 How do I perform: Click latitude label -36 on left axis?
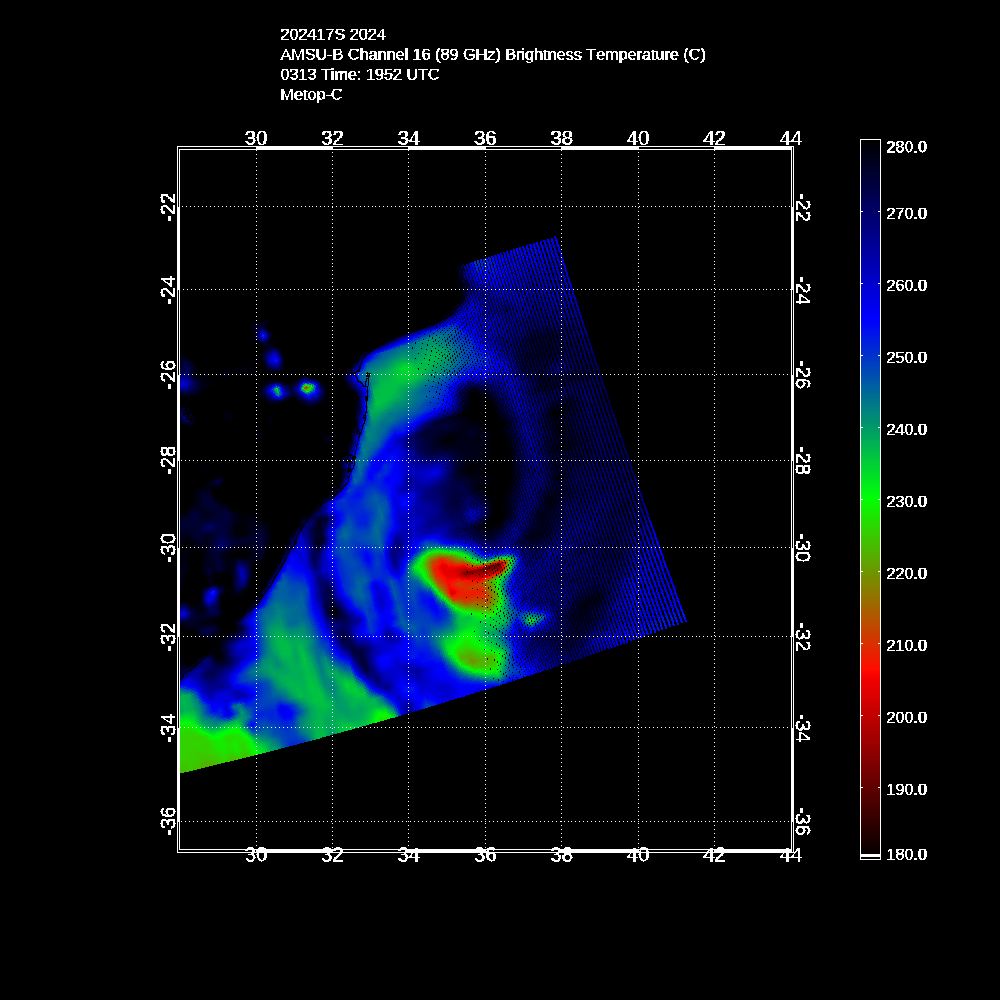(x=168, y=821)
